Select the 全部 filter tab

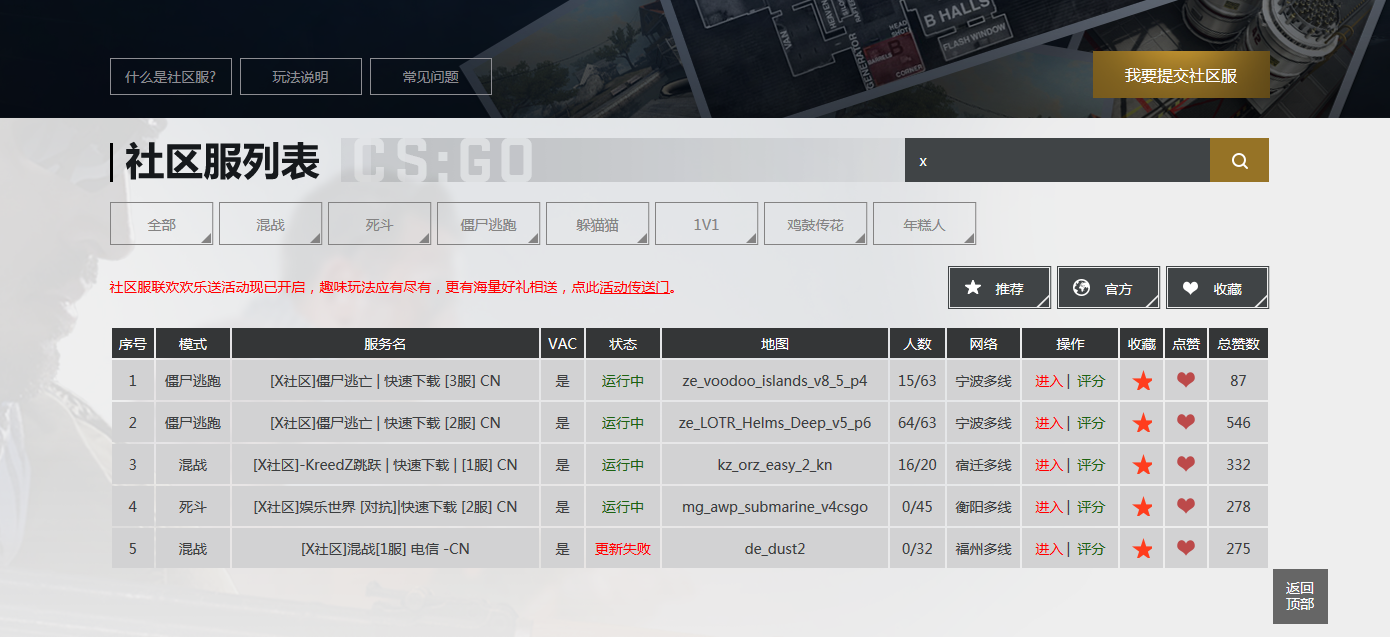tap(161, 224)
